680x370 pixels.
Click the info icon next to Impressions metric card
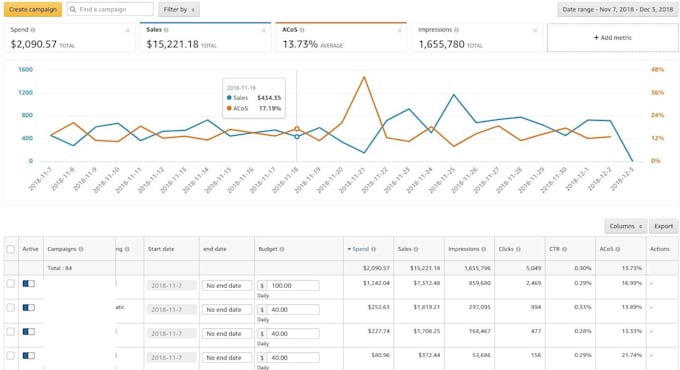(456, 30)
